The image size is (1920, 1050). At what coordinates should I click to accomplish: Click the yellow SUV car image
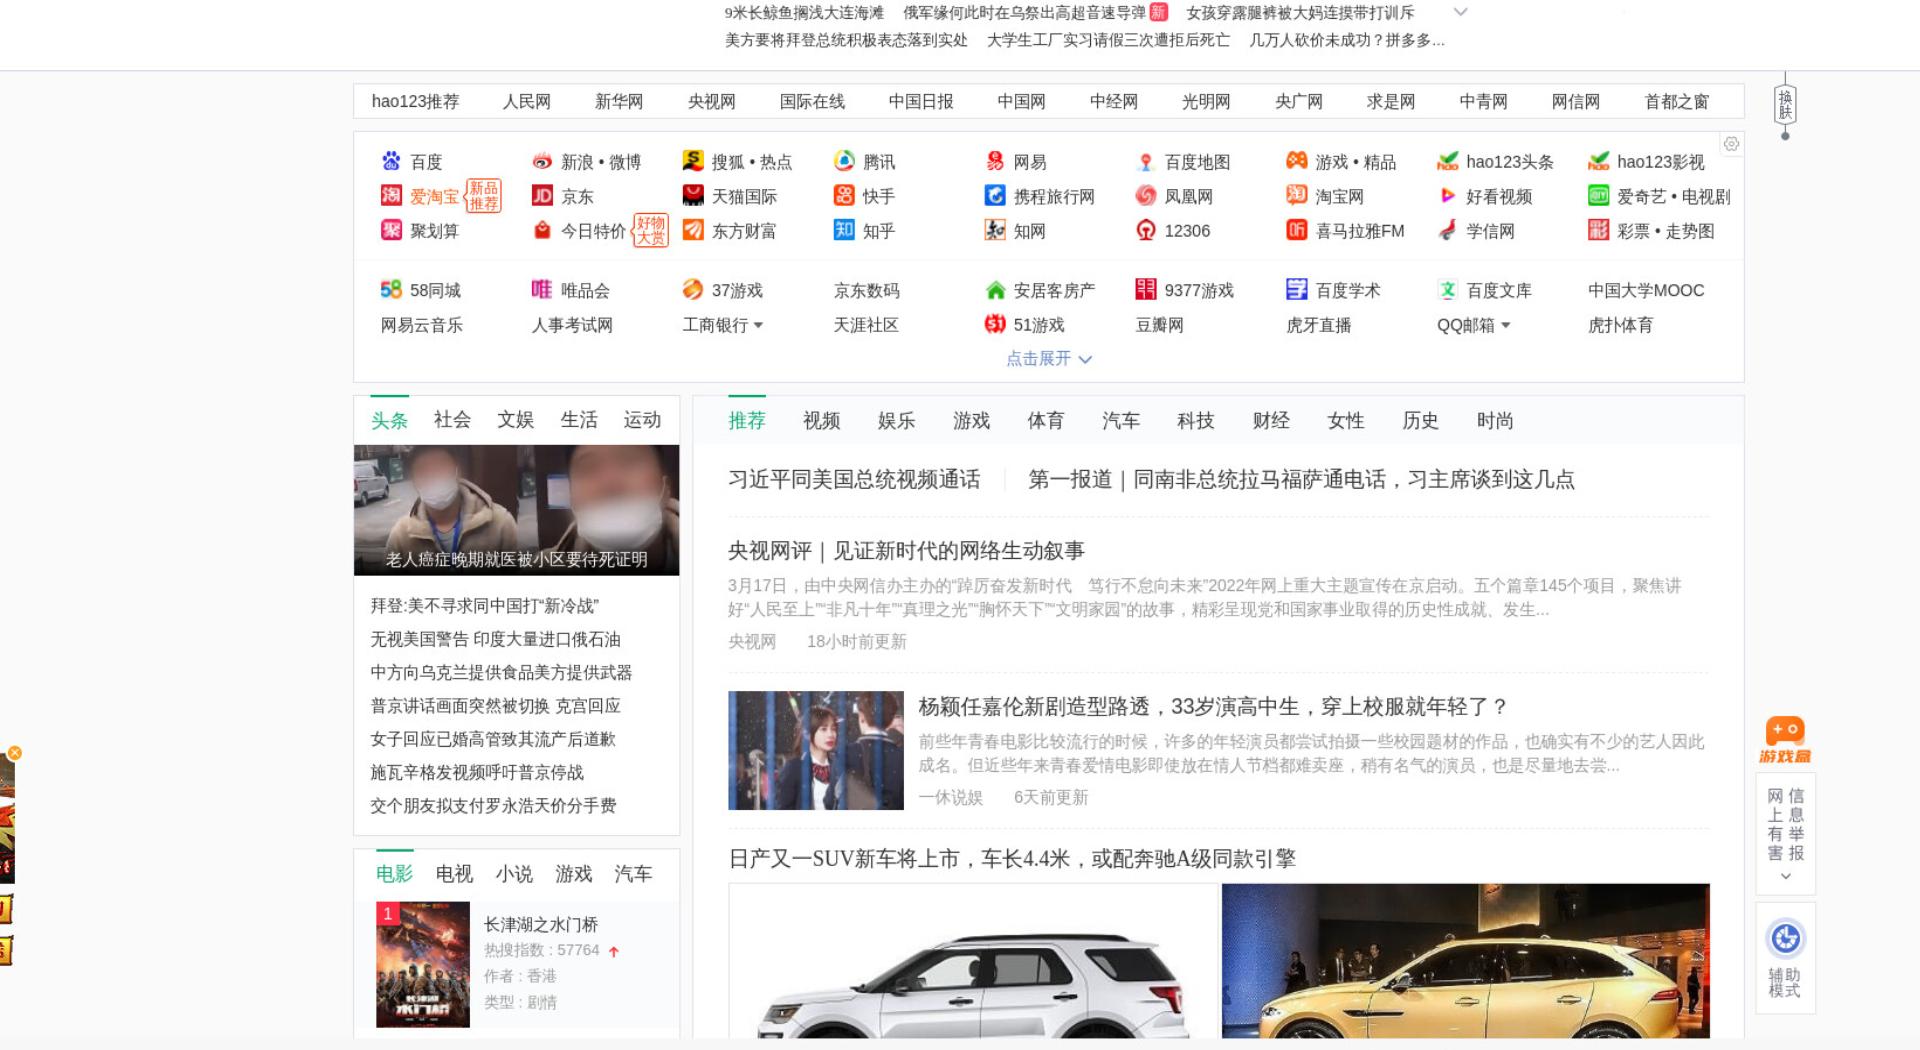pyautogui.click(x=1466, y=961)
